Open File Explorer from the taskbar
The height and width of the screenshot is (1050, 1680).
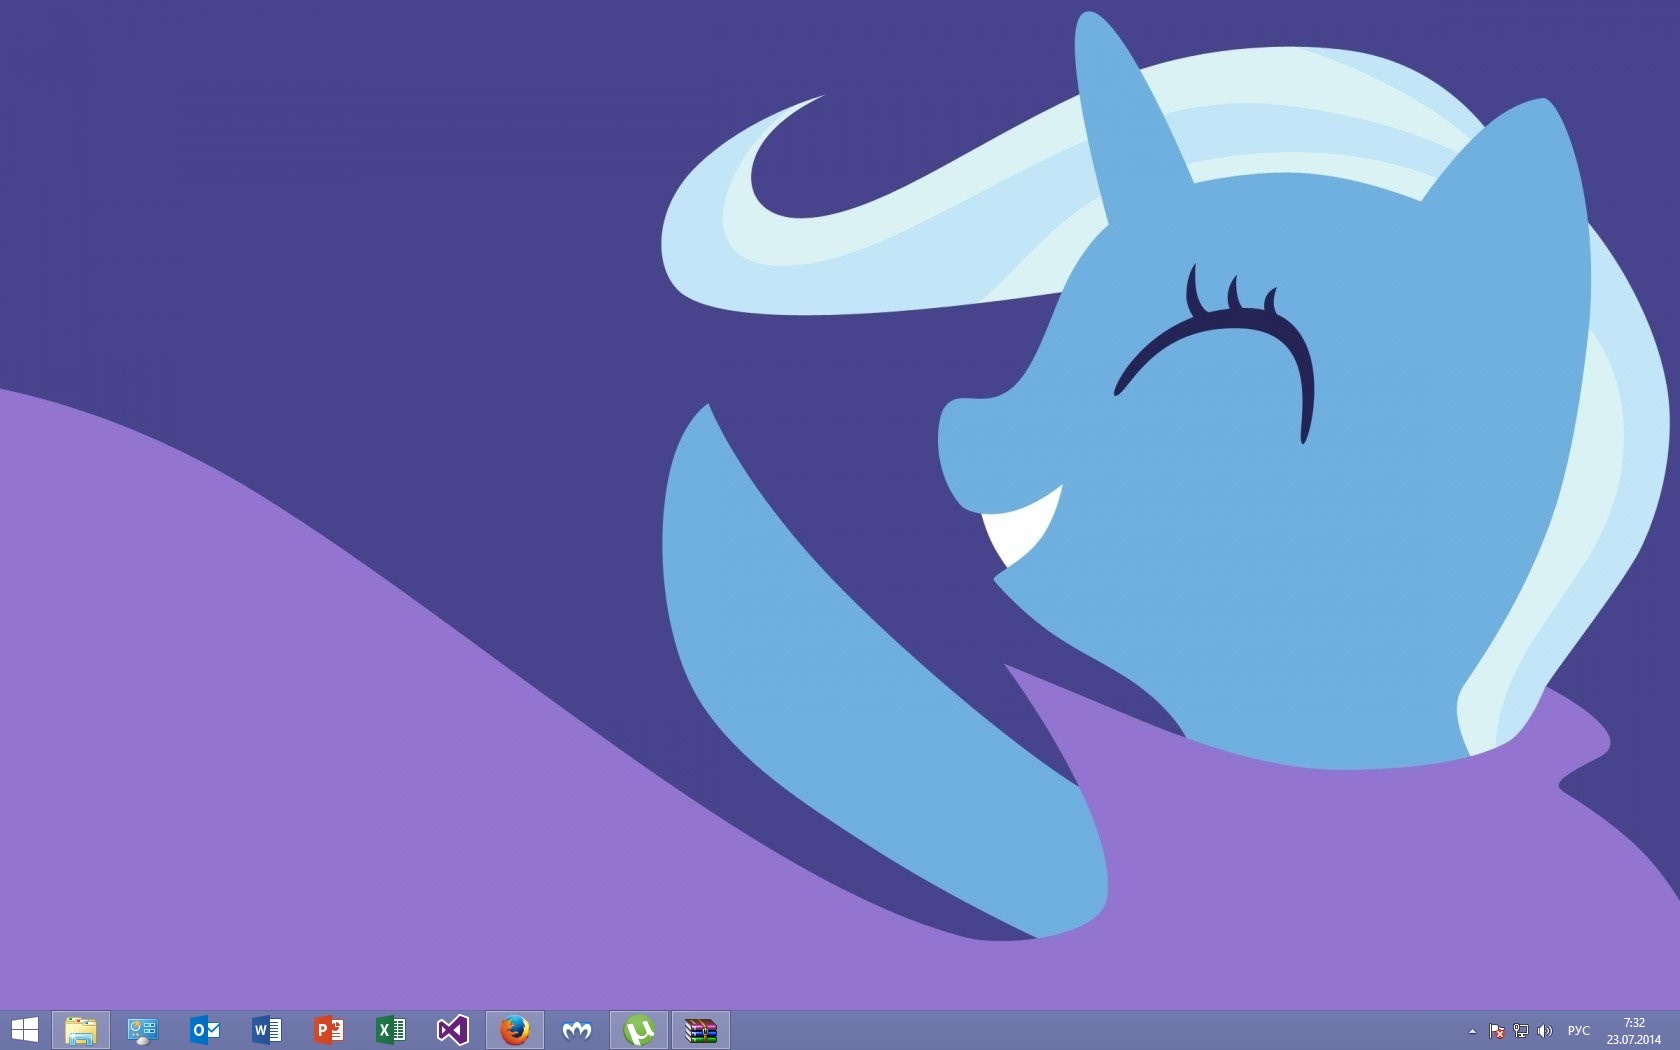[81, 1030]
